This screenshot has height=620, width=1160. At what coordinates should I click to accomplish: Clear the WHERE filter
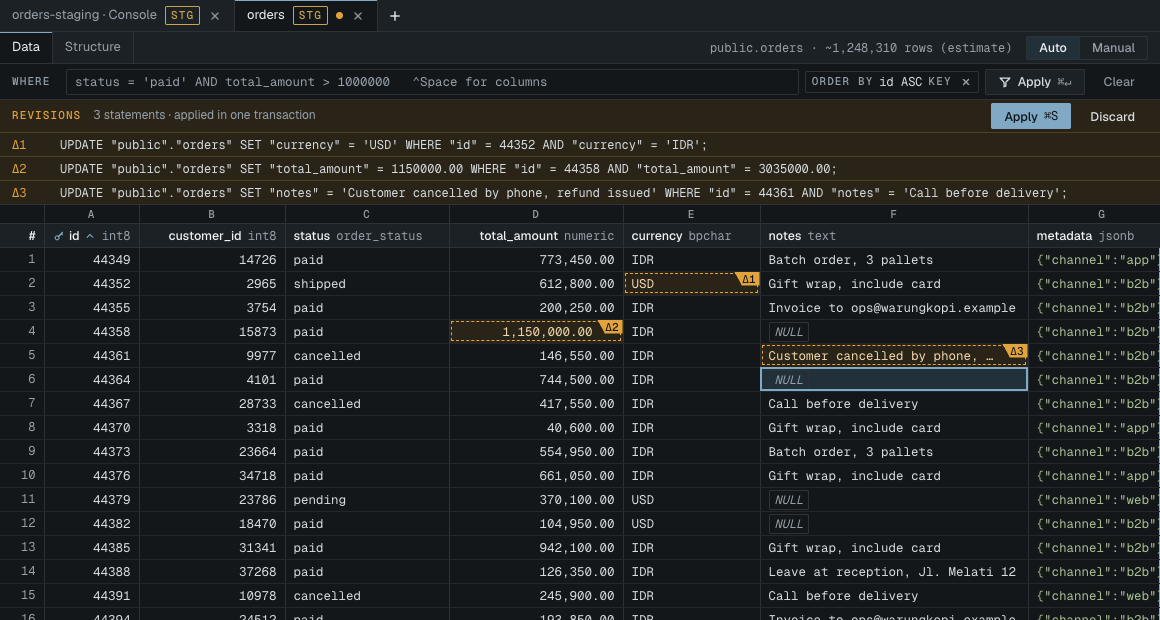tap(1119, 82)
